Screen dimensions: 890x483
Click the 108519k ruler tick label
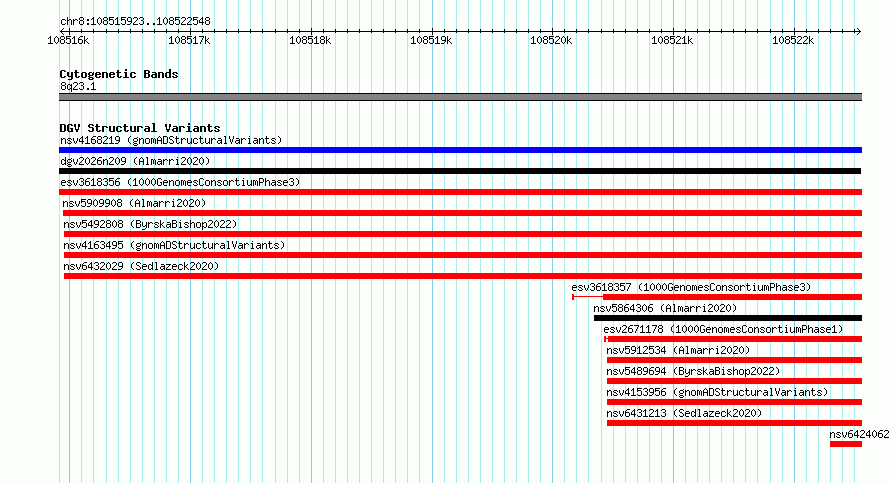point(431,40)
